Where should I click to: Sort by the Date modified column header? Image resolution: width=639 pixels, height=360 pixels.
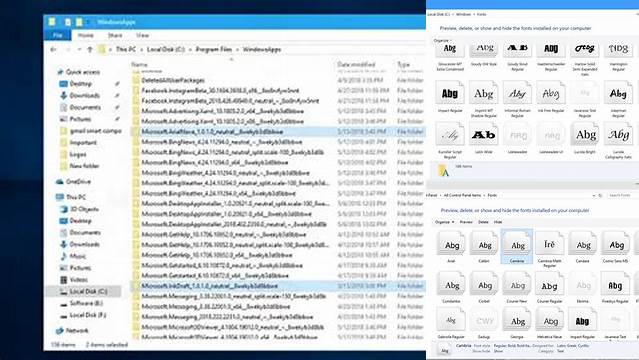(x=356, y=64)
